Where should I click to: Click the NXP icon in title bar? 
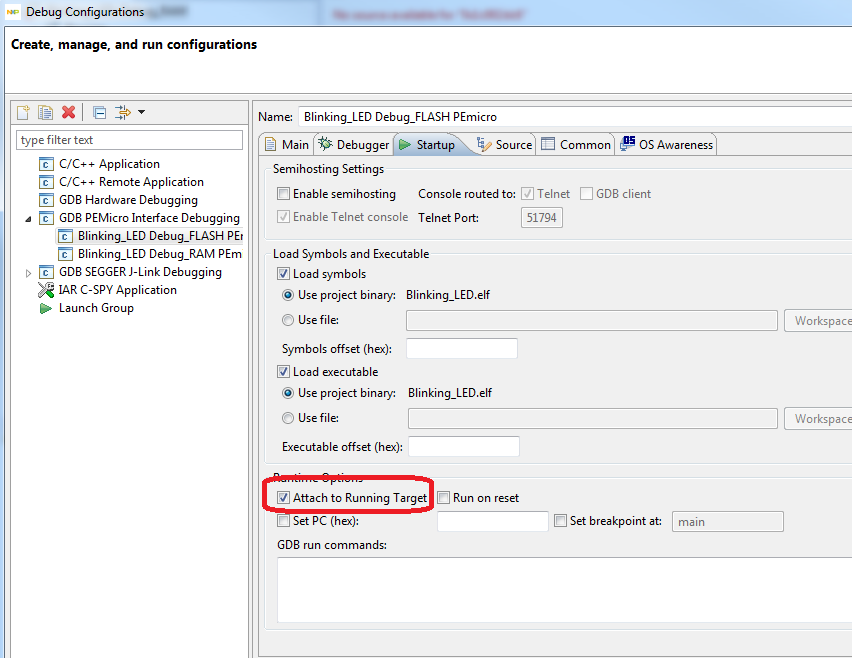pos(12,11)
